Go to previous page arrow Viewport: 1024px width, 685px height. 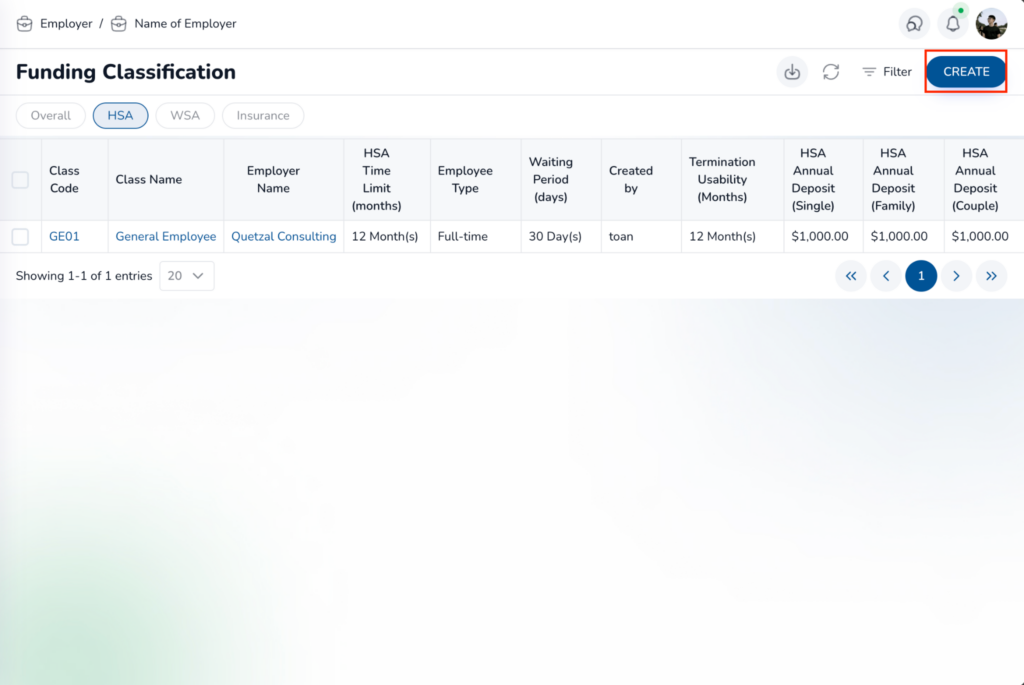click(886, 276)
